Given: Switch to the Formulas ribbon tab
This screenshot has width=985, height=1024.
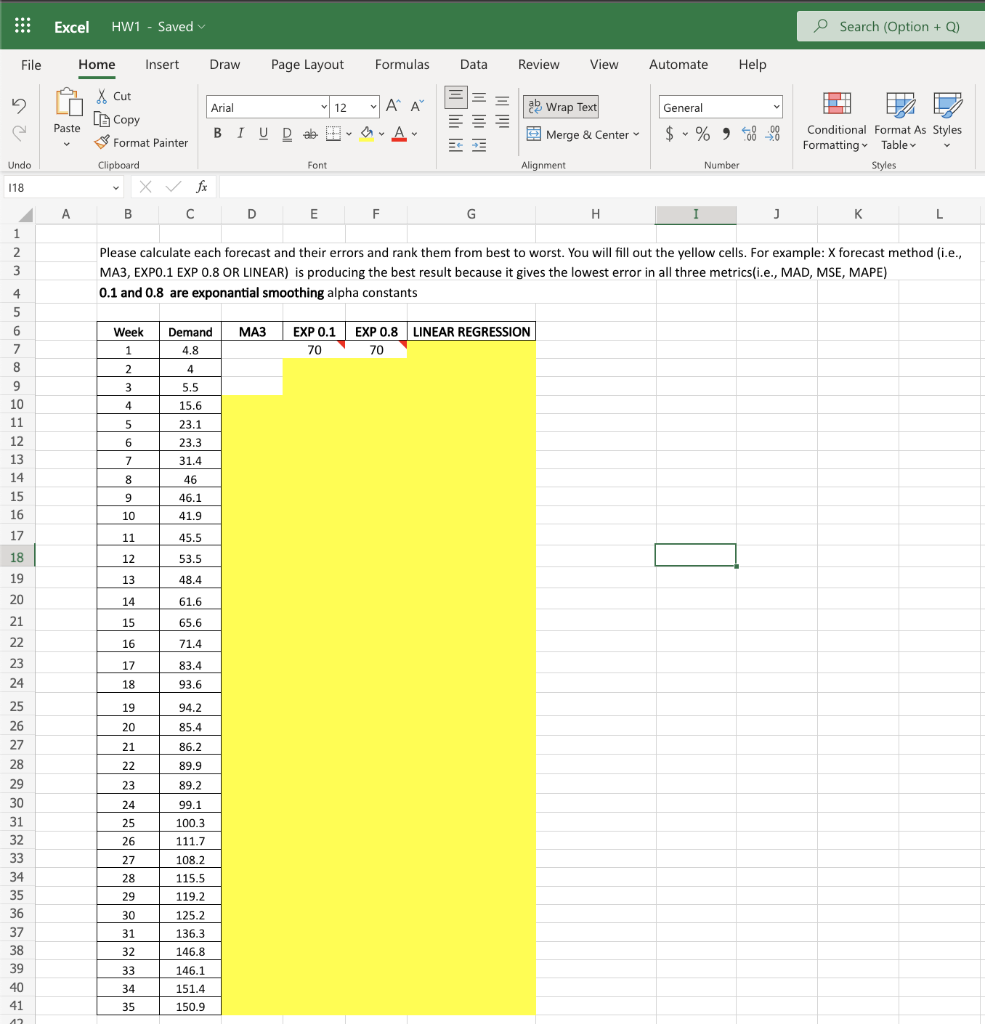Looking at the screenshot, I should 402,64.
